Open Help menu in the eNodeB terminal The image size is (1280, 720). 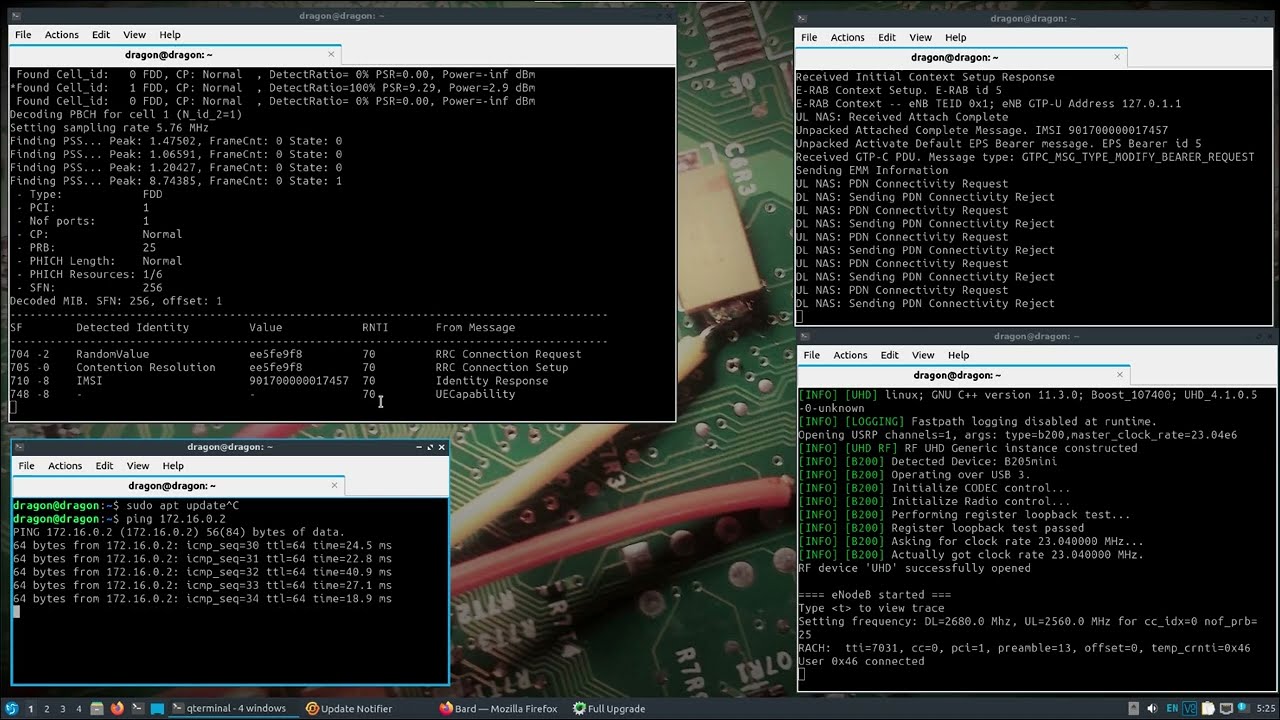[x=959, y=355]
